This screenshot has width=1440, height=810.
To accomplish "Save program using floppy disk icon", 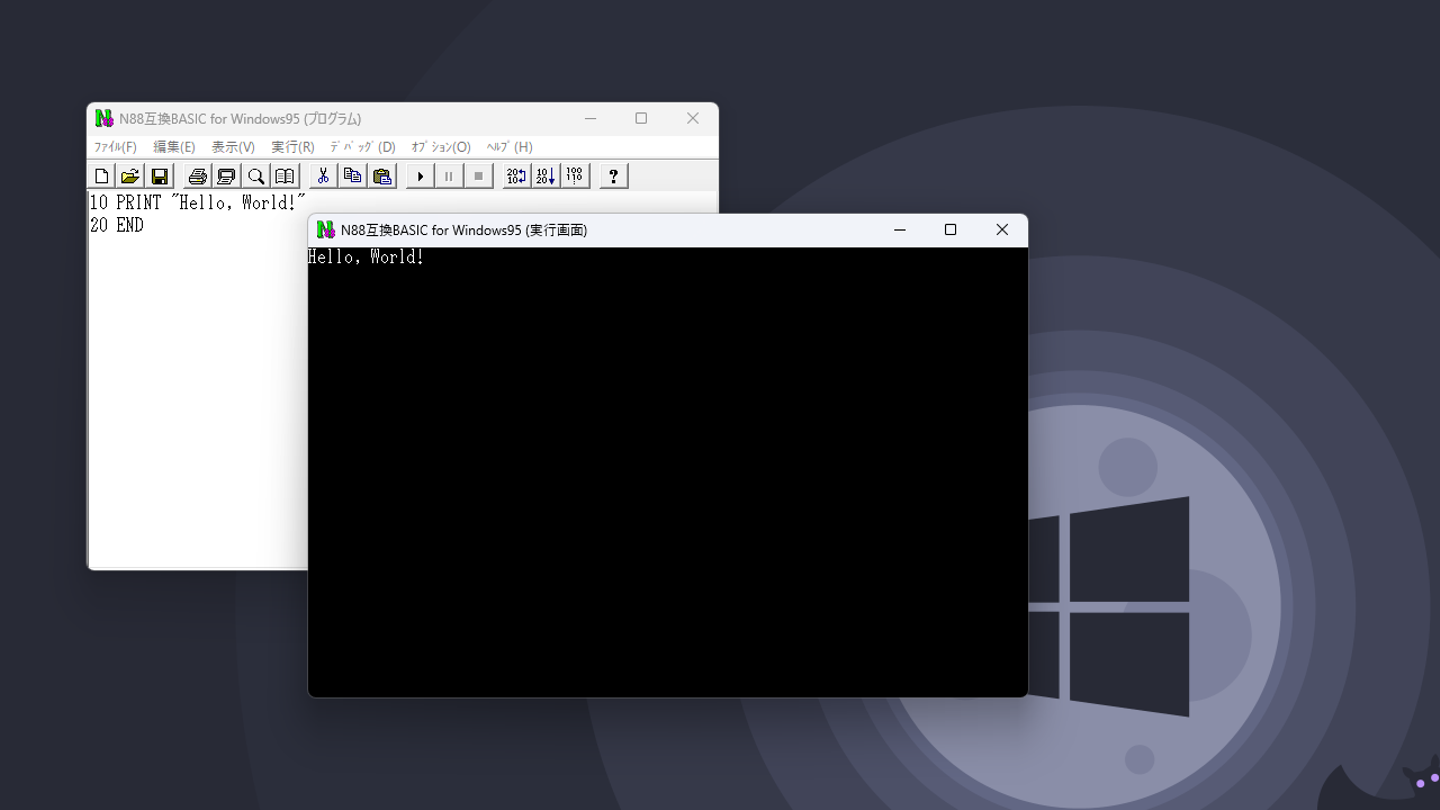I will (159, 176).
